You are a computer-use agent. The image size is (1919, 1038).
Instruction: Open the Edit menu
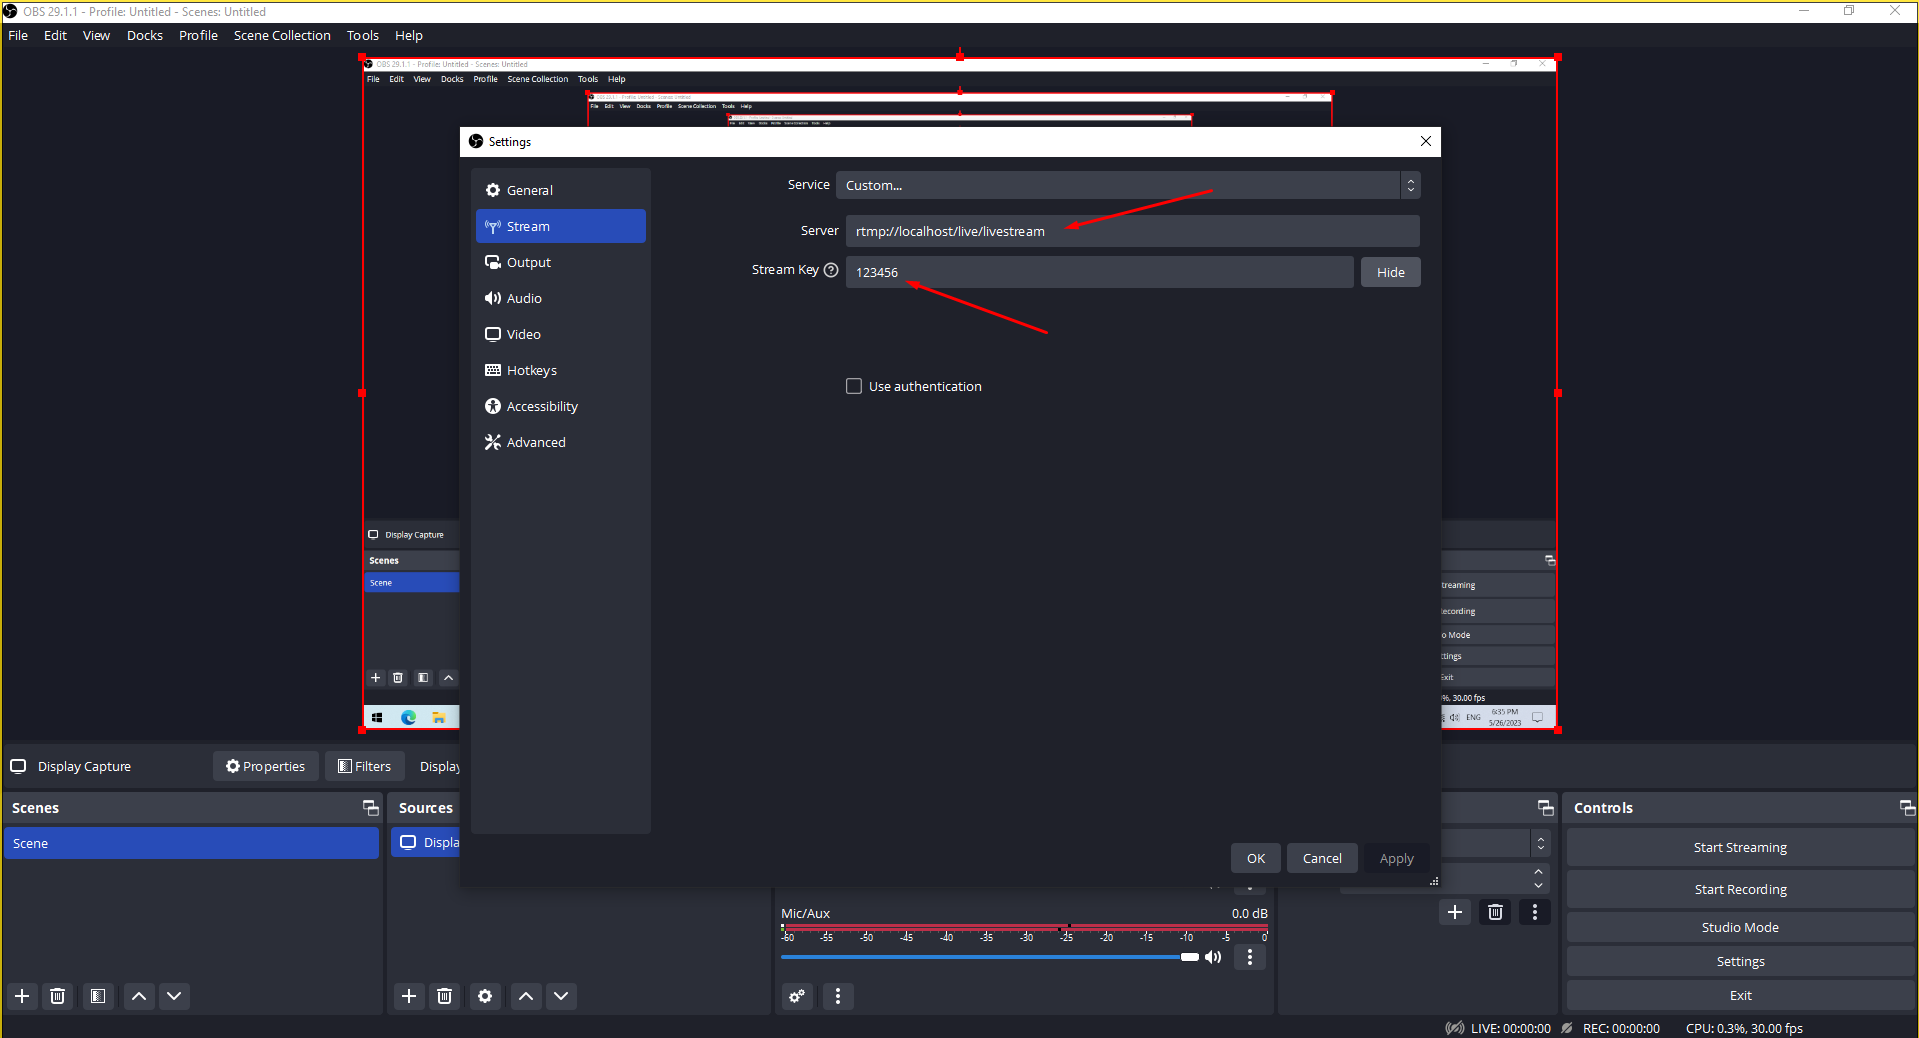(x=55, y=35)
